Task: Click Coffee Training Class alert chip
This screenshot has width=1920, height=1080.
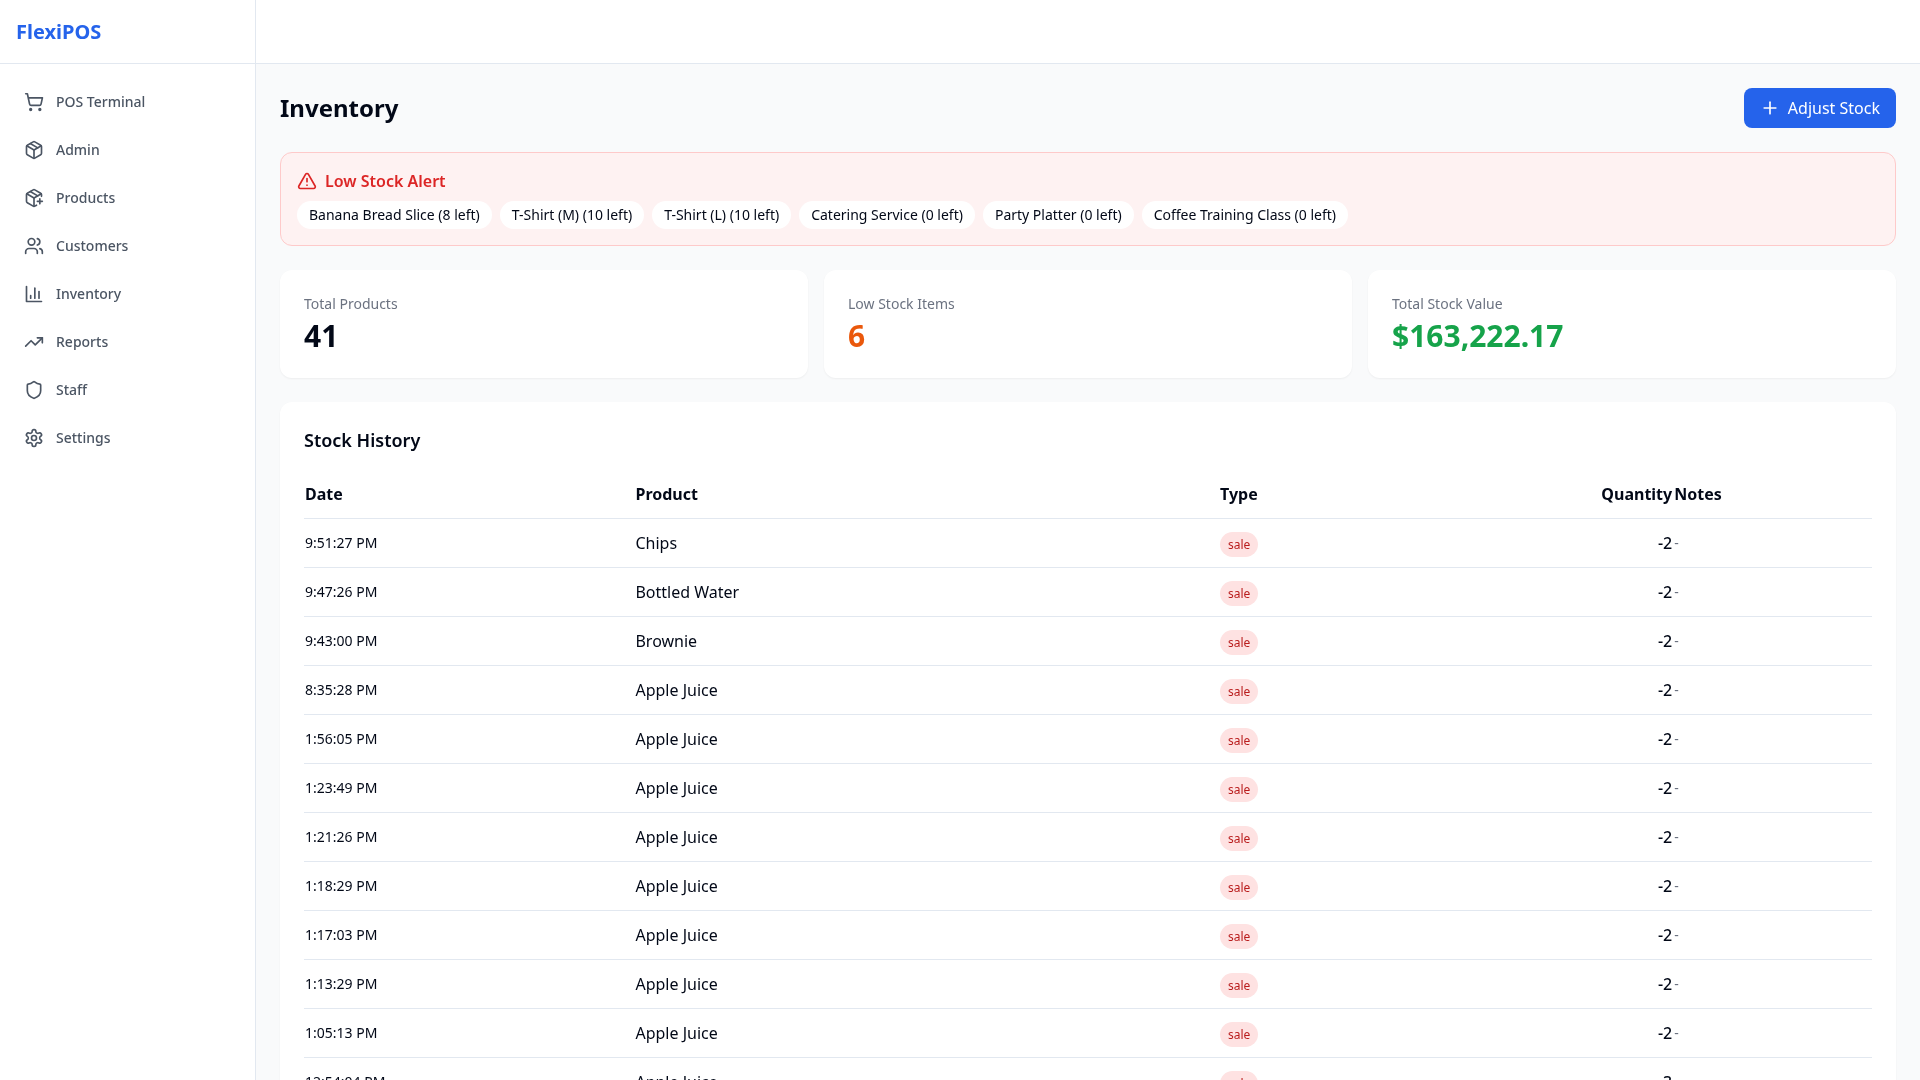Action: point(1244,215)
